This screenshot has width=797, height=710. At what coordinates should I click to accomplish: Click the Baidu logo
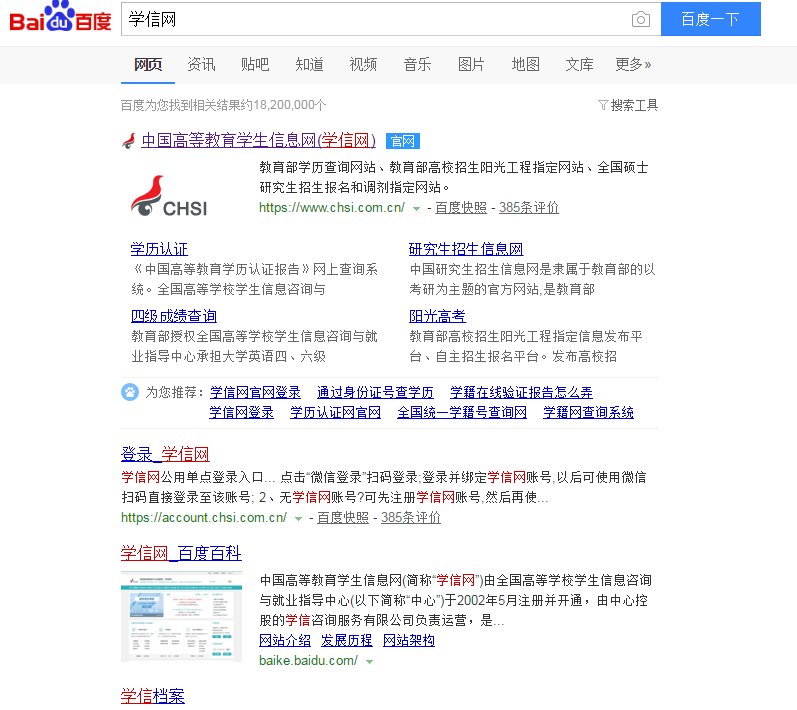(60, 17)
